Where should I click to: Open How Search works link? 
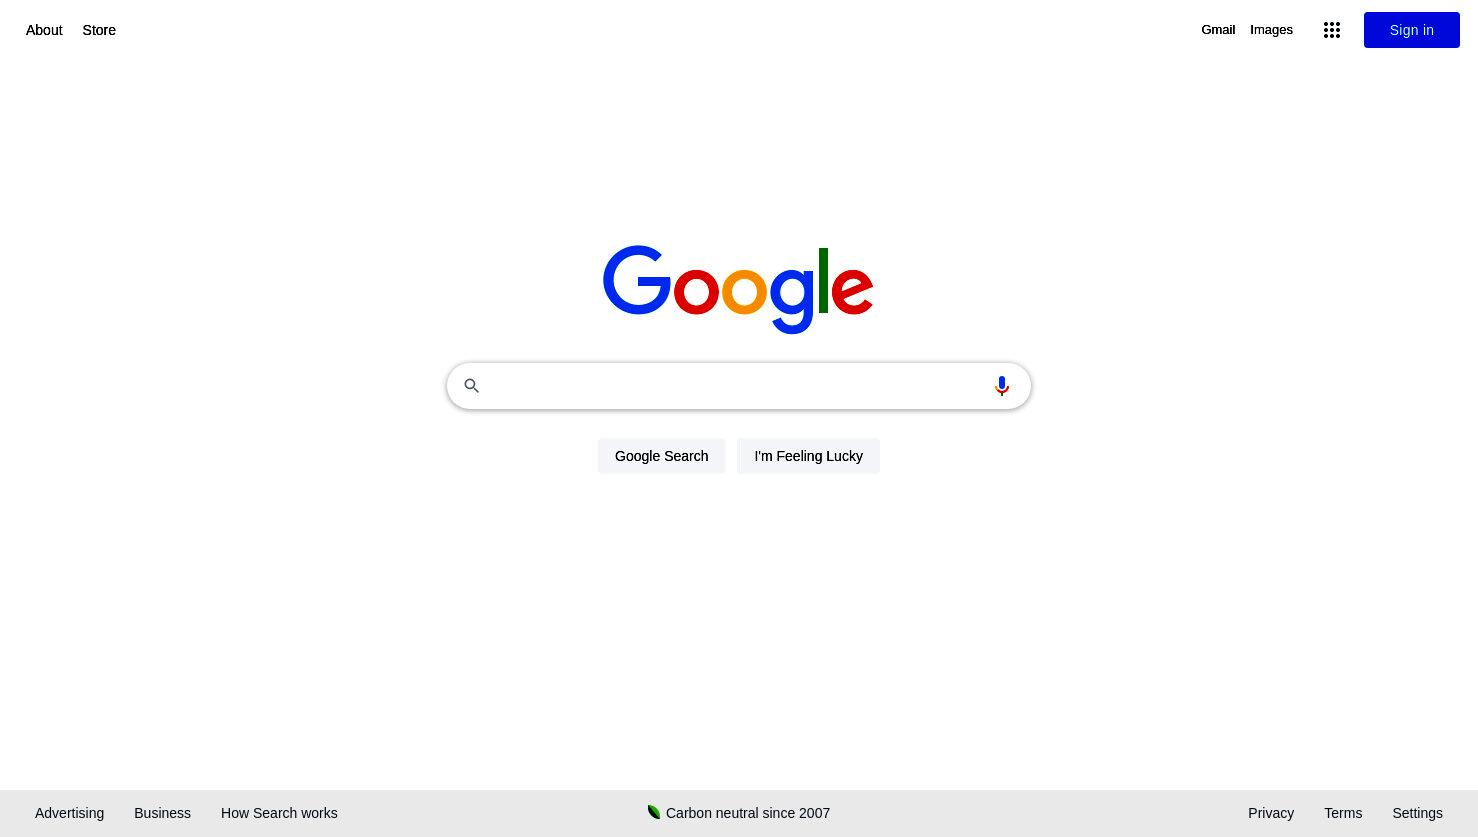pyautogui.click(x=279, y=813)
